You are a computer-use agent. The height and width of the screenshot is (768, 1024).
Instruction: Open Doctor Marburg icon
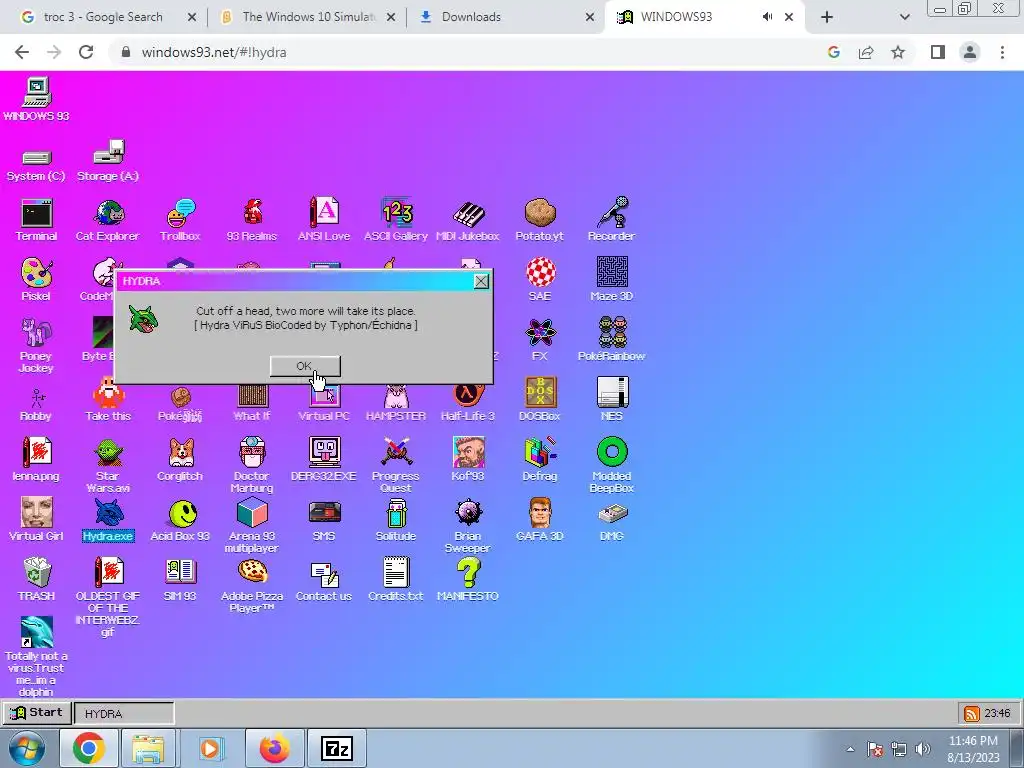coord(252,465)
